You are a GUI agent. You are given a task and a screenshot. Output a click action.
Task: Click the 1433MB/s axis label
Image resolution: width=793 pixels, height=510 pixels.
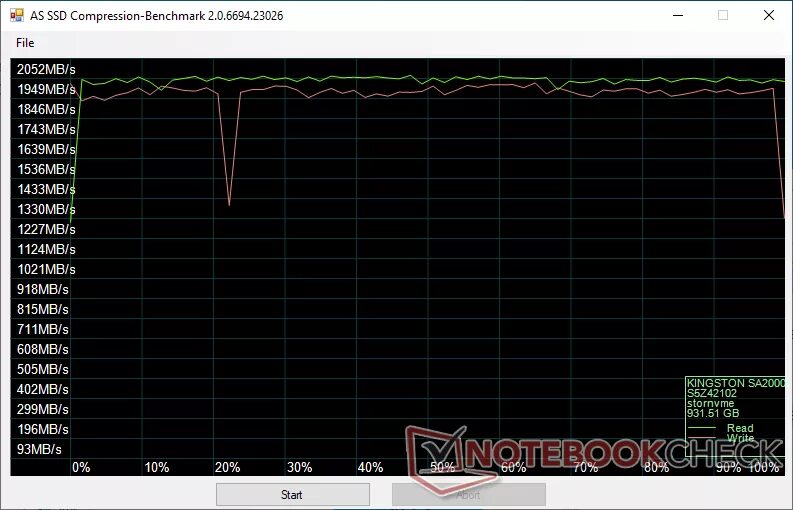coord(46,190)
